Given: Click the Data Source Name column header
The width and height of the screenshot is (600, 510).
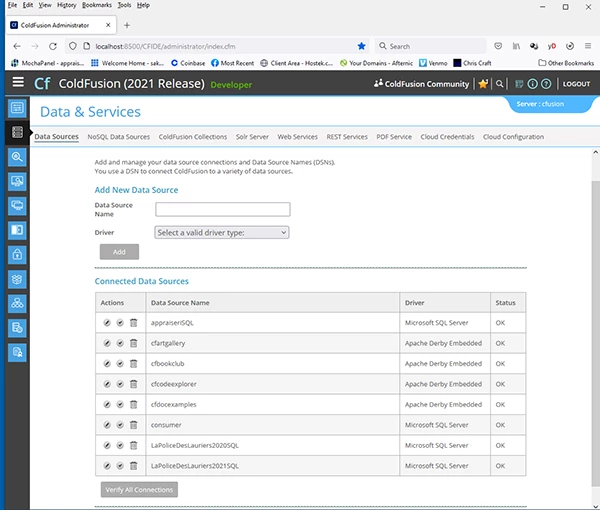Looking at the screenshot, I should tap(180, 303).
